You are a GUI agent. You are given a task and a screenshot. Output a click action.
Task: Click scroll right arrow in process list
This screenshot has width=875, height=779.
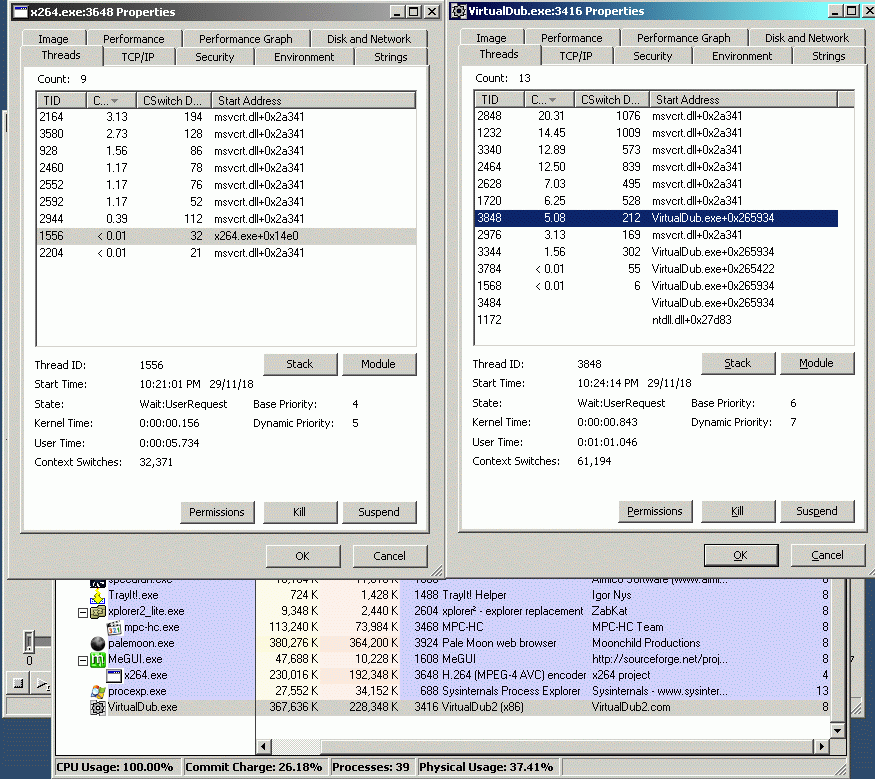coord(821,746)
